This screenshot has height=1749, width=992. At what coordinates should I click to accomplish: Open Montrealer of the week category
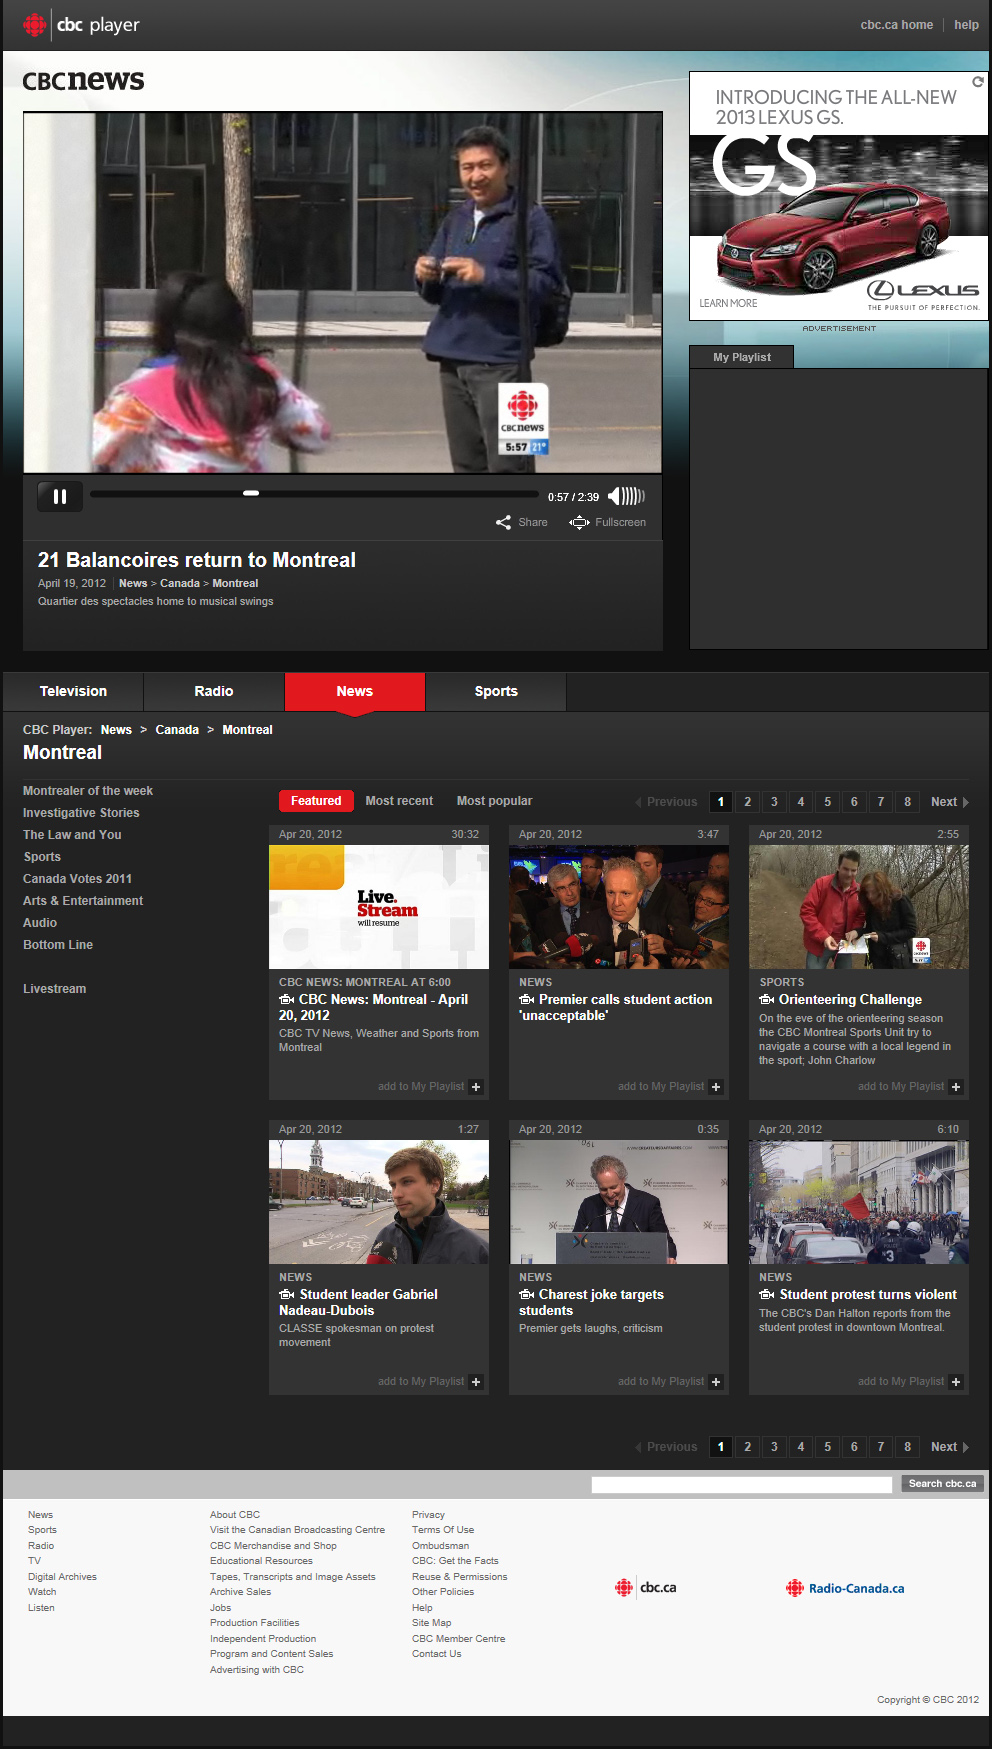pyautogui.click(x=88, y=791)
